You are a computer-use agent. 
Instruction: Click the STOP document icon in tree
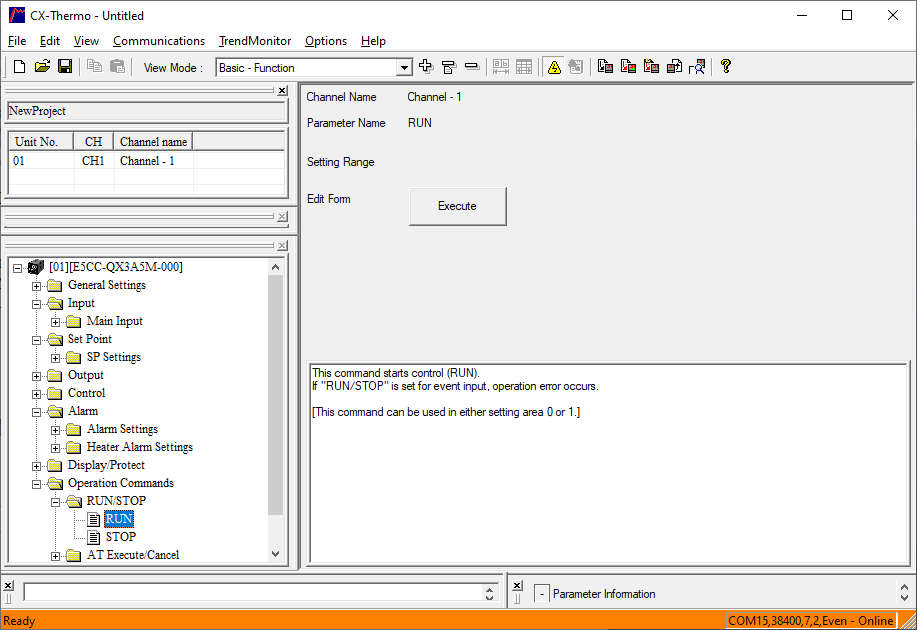[x=94, y=537]
